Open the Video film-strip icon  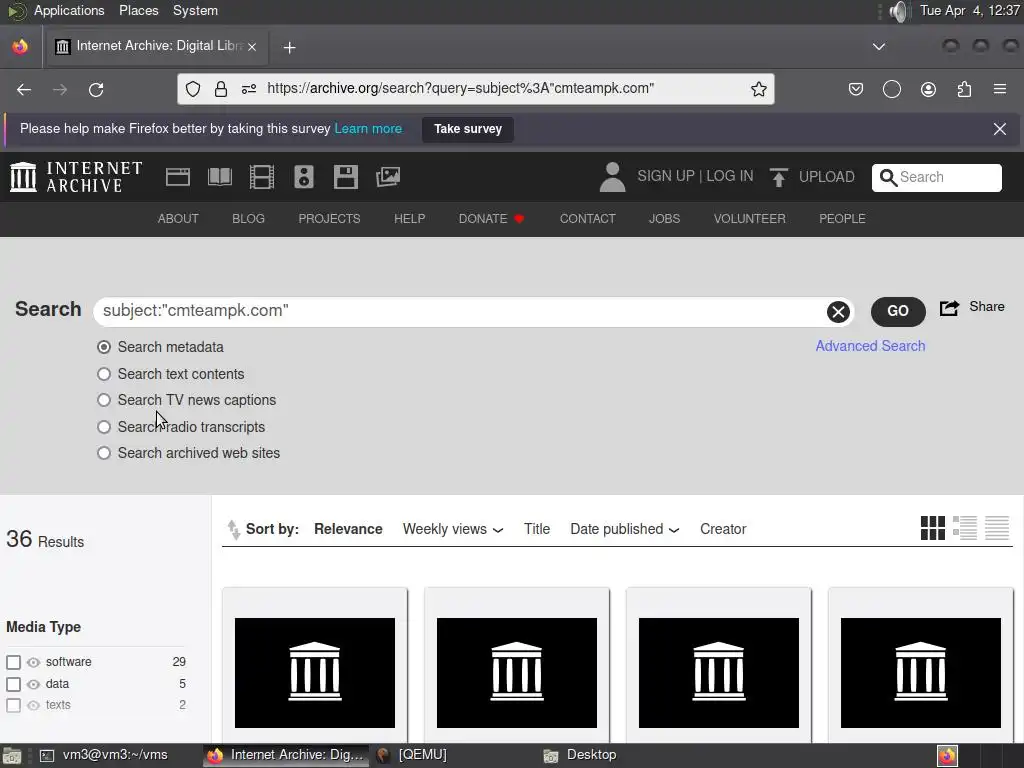pyautogui.click(x=262, y=177)
